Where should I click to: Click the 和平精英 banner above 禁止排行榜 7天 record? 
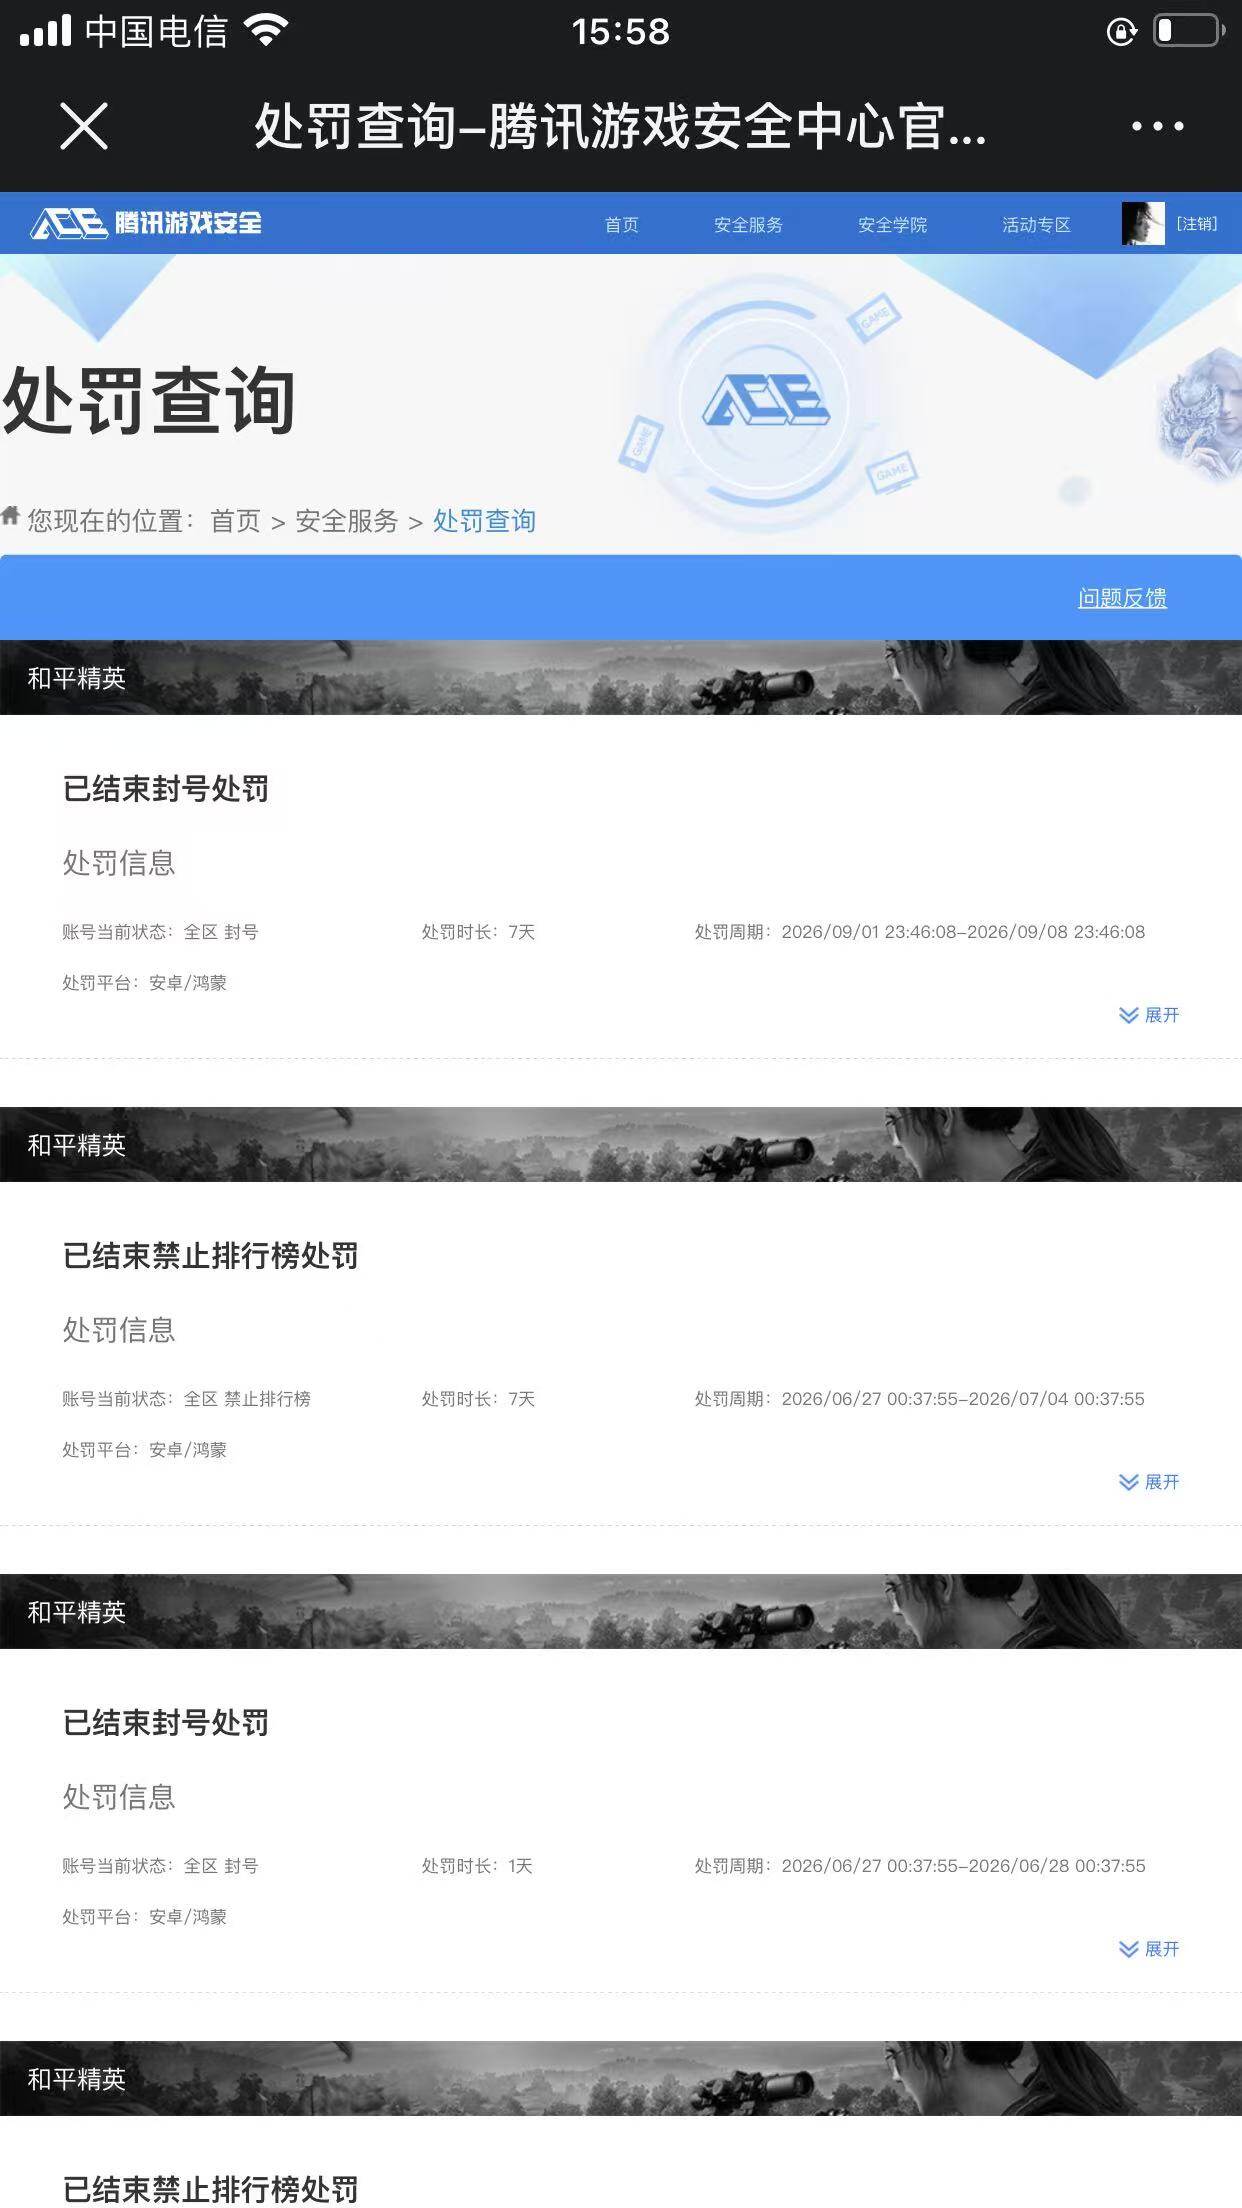click(621, 1144)
